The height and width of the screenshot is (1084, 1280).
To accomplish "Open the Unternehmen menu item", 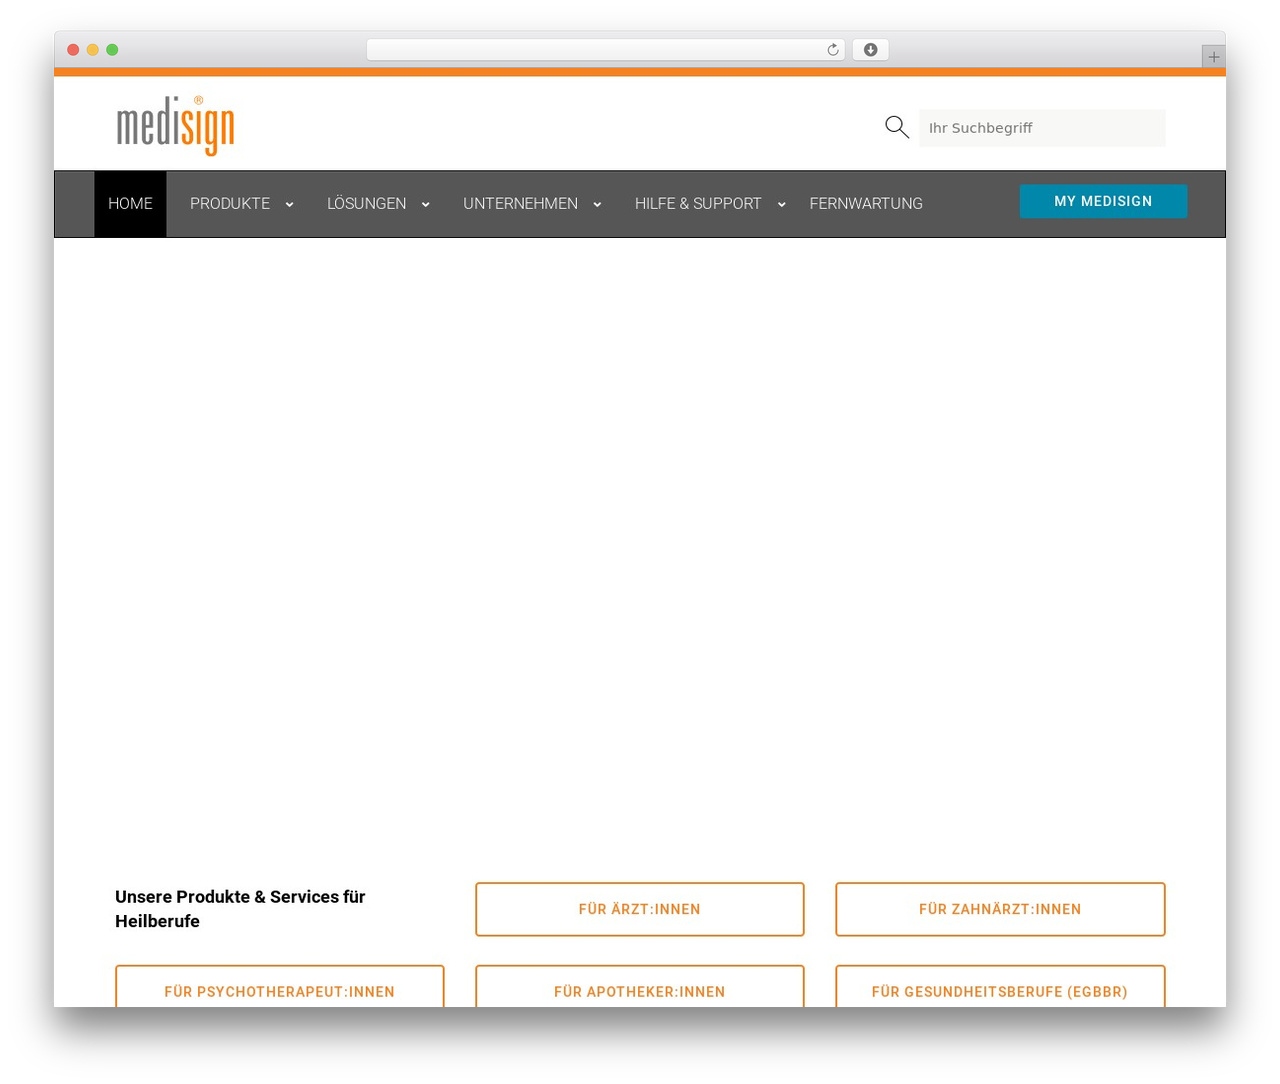I will pyautogui.click(x=520, y=204).
